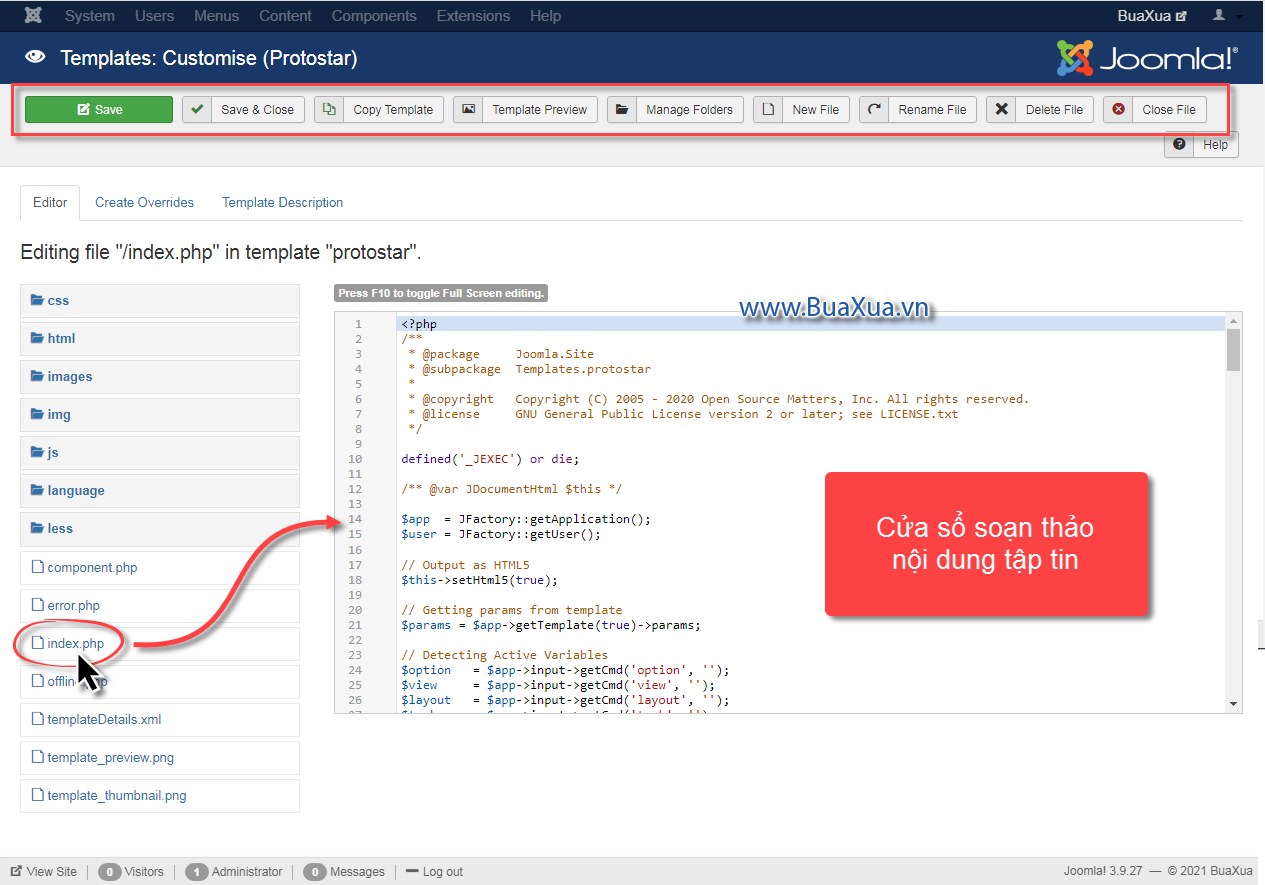Open the Extensions menu
This screenshot has width=1265, height=885.
tap(473, 16)
